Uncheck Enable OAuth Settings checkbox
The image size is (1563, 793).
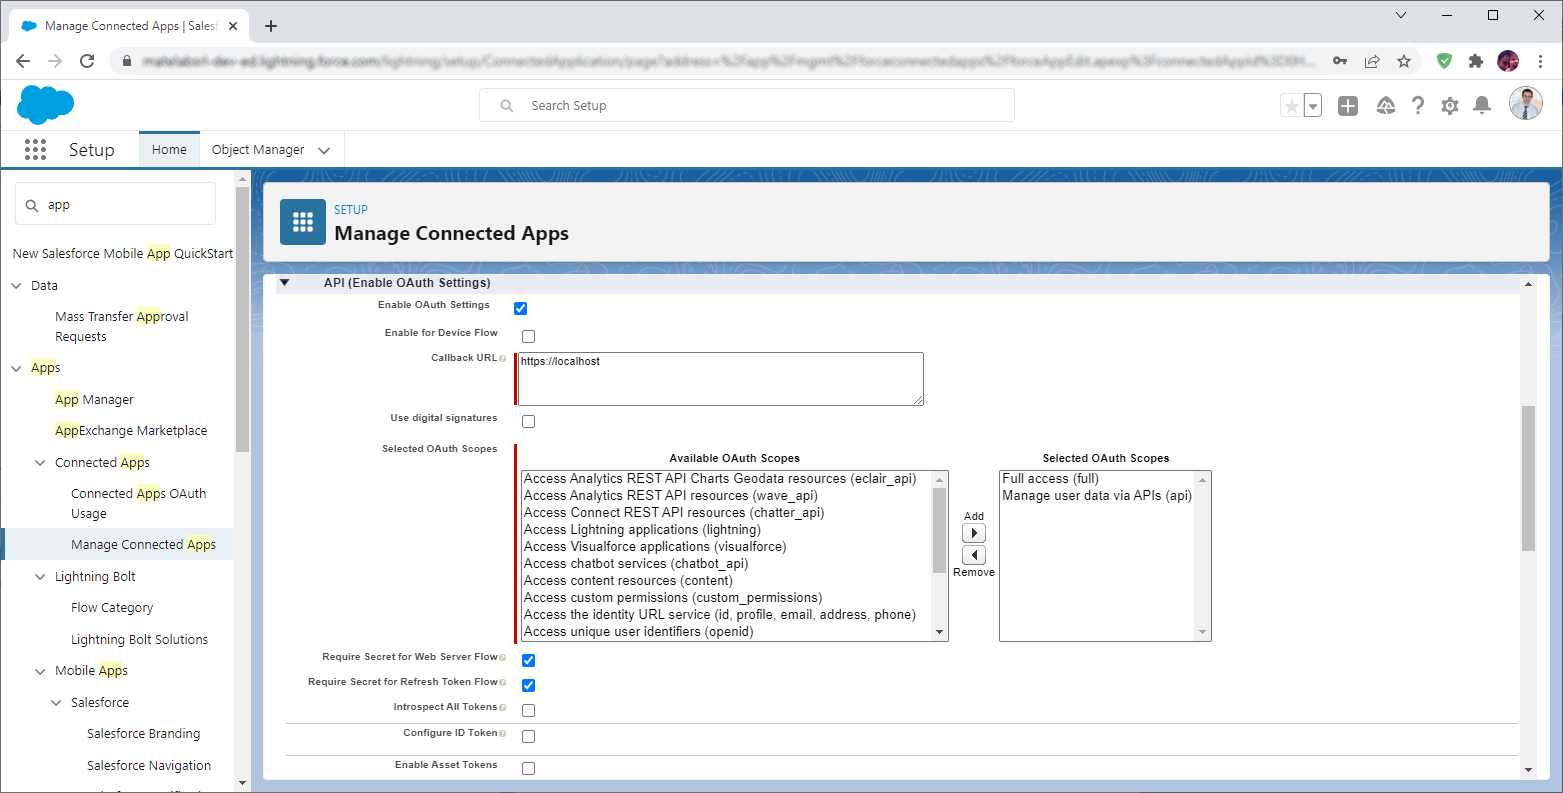click(x=520, y=308)
